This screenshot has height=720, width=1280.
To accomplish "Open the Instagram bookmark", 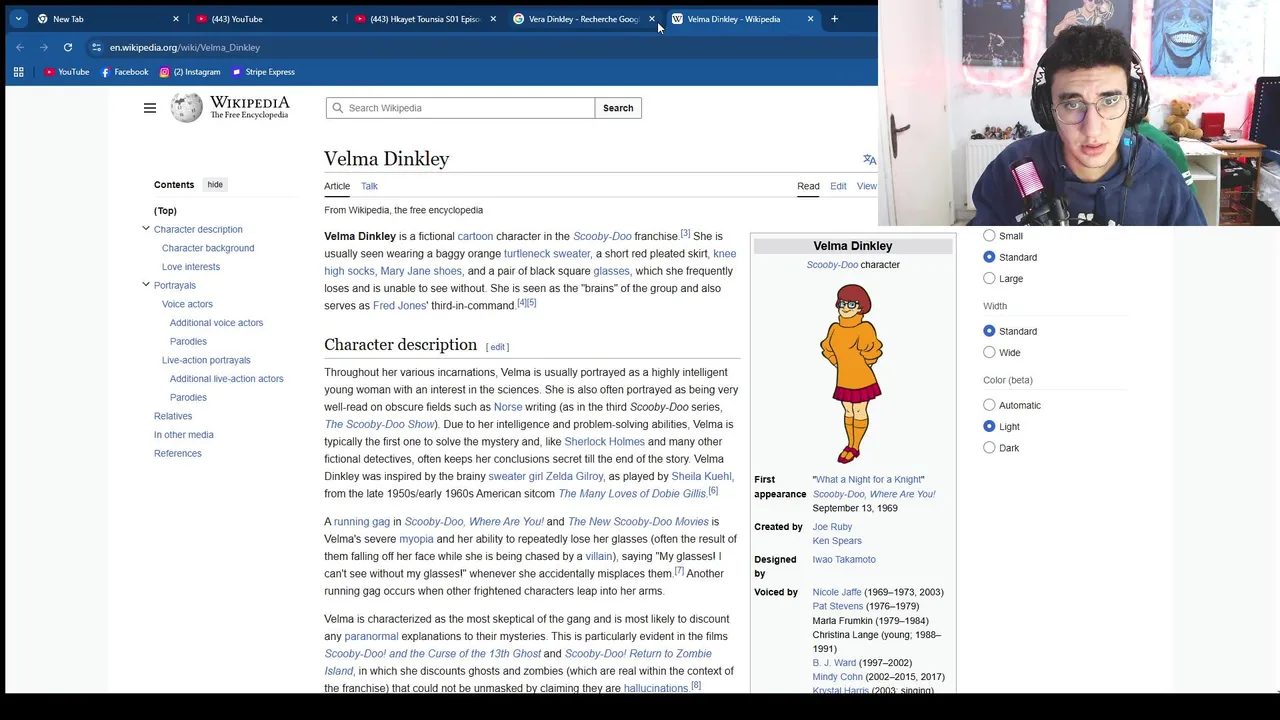I will click(x=190, y=72).
